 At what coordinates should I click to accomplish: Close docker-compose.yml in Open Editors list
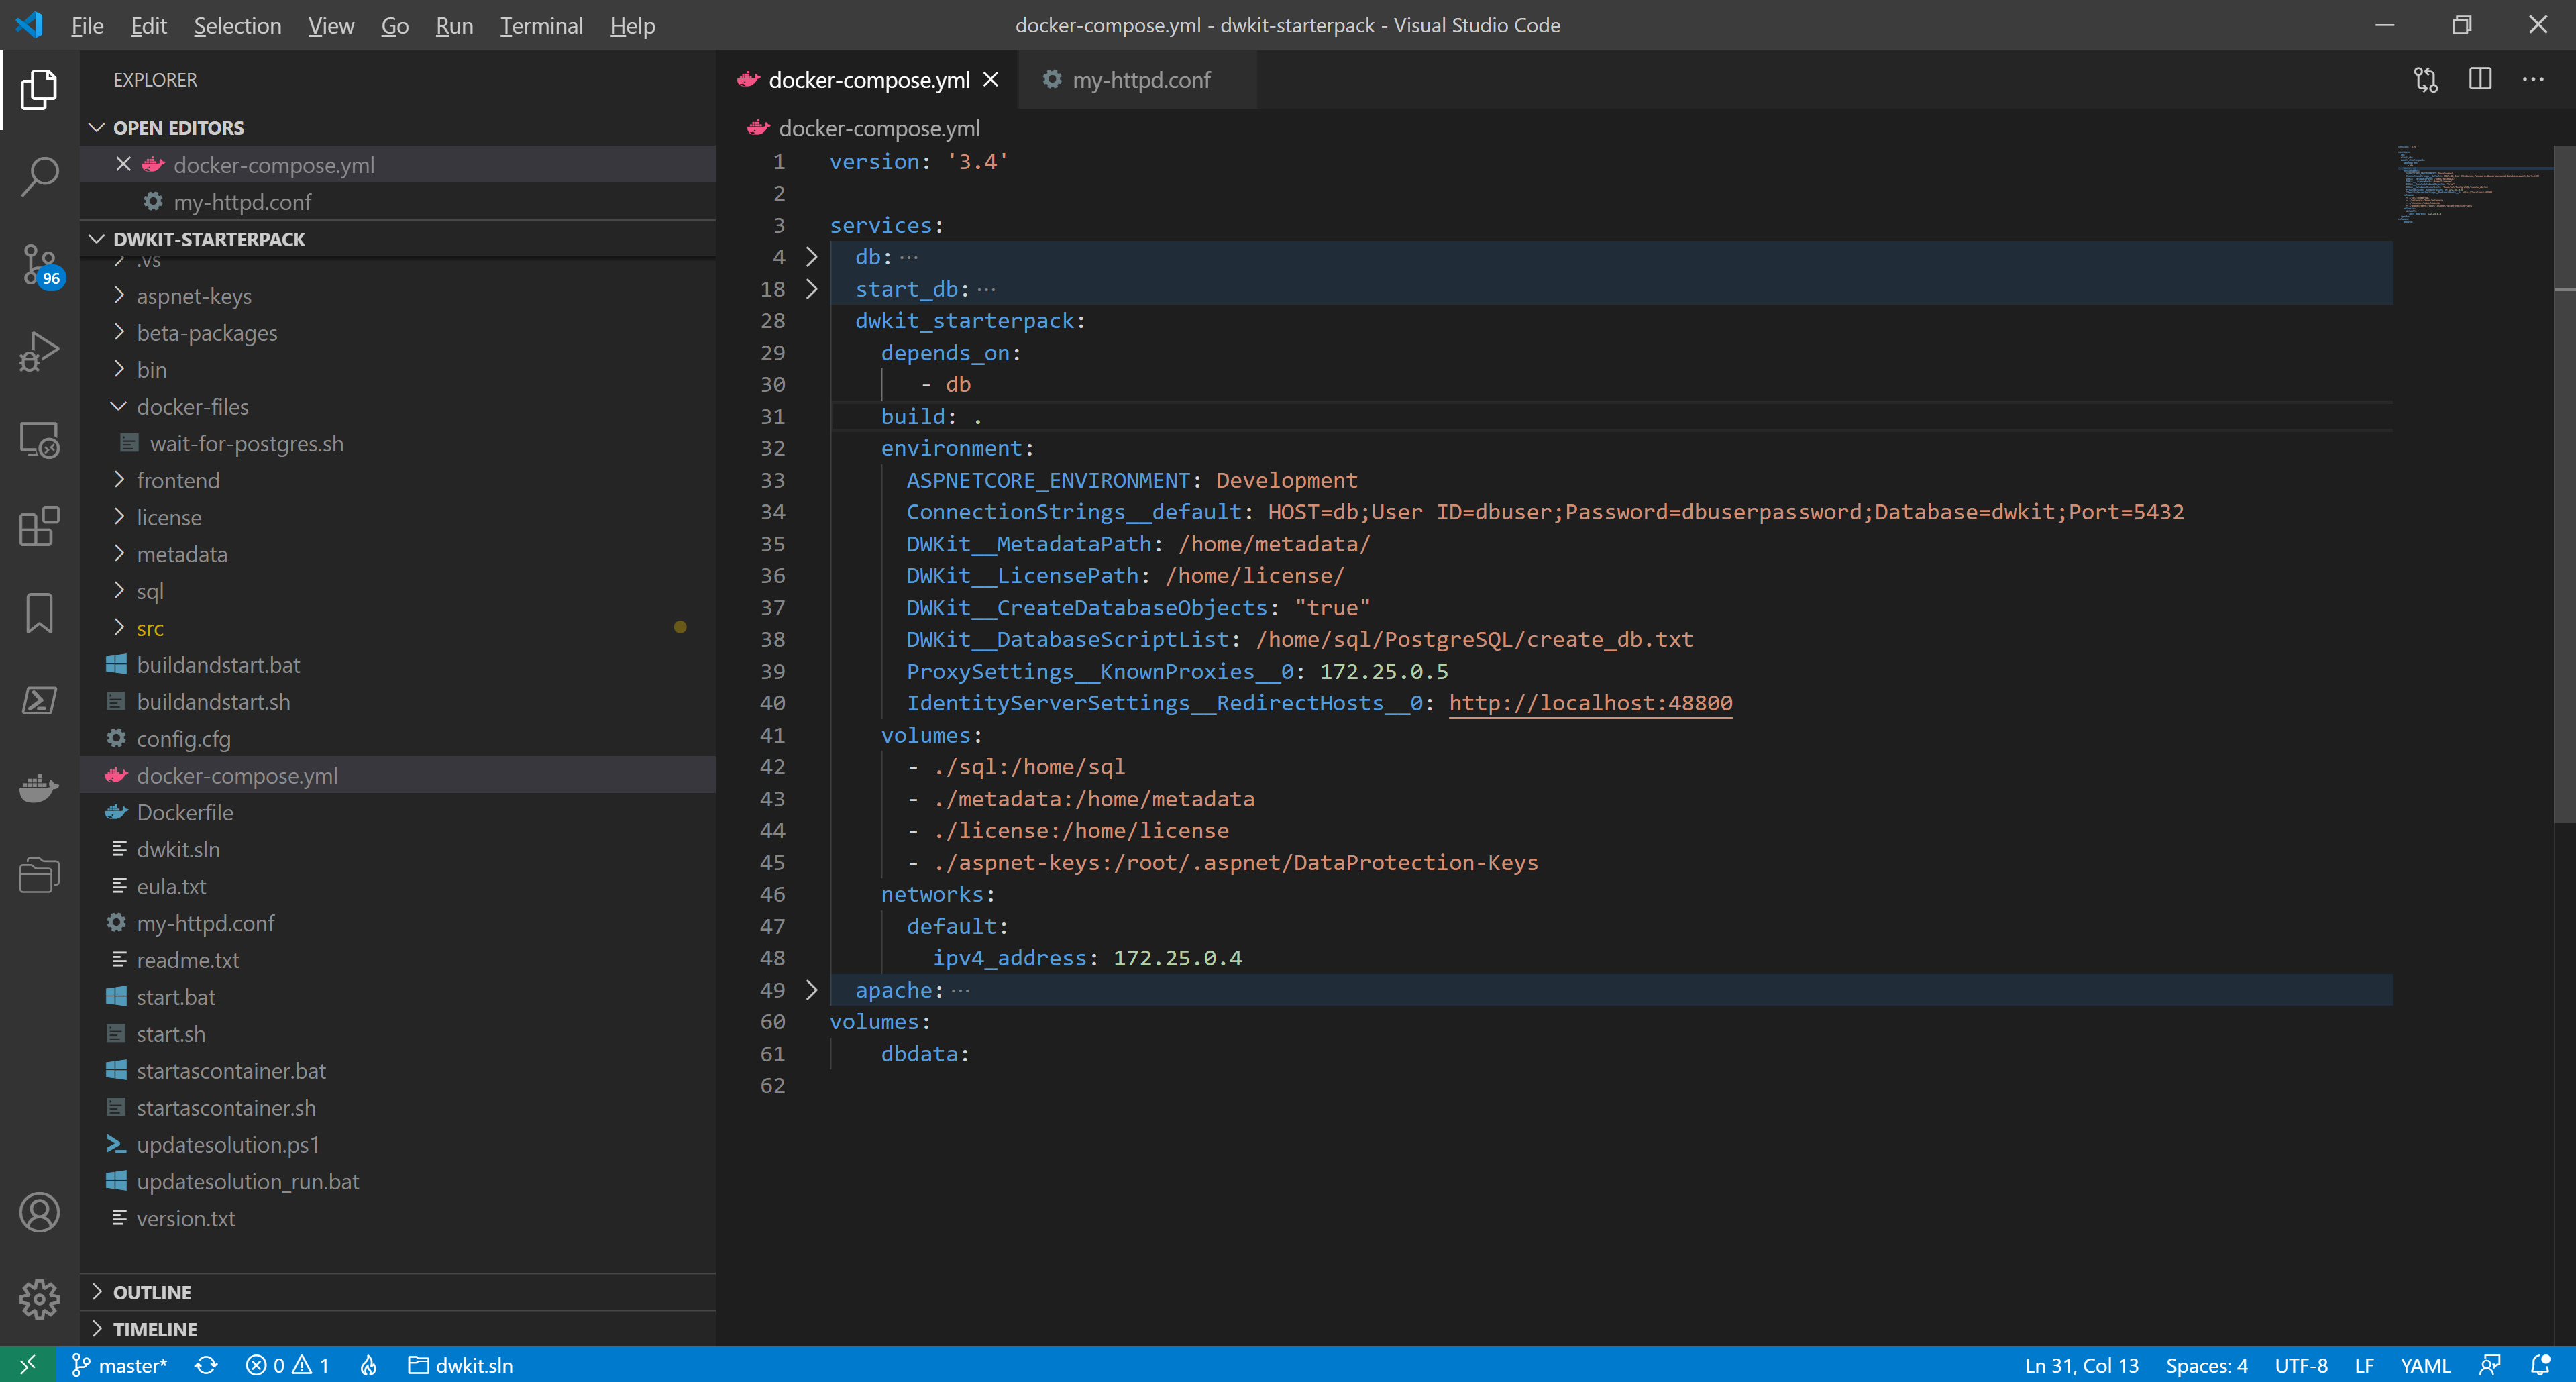[123, 164]
